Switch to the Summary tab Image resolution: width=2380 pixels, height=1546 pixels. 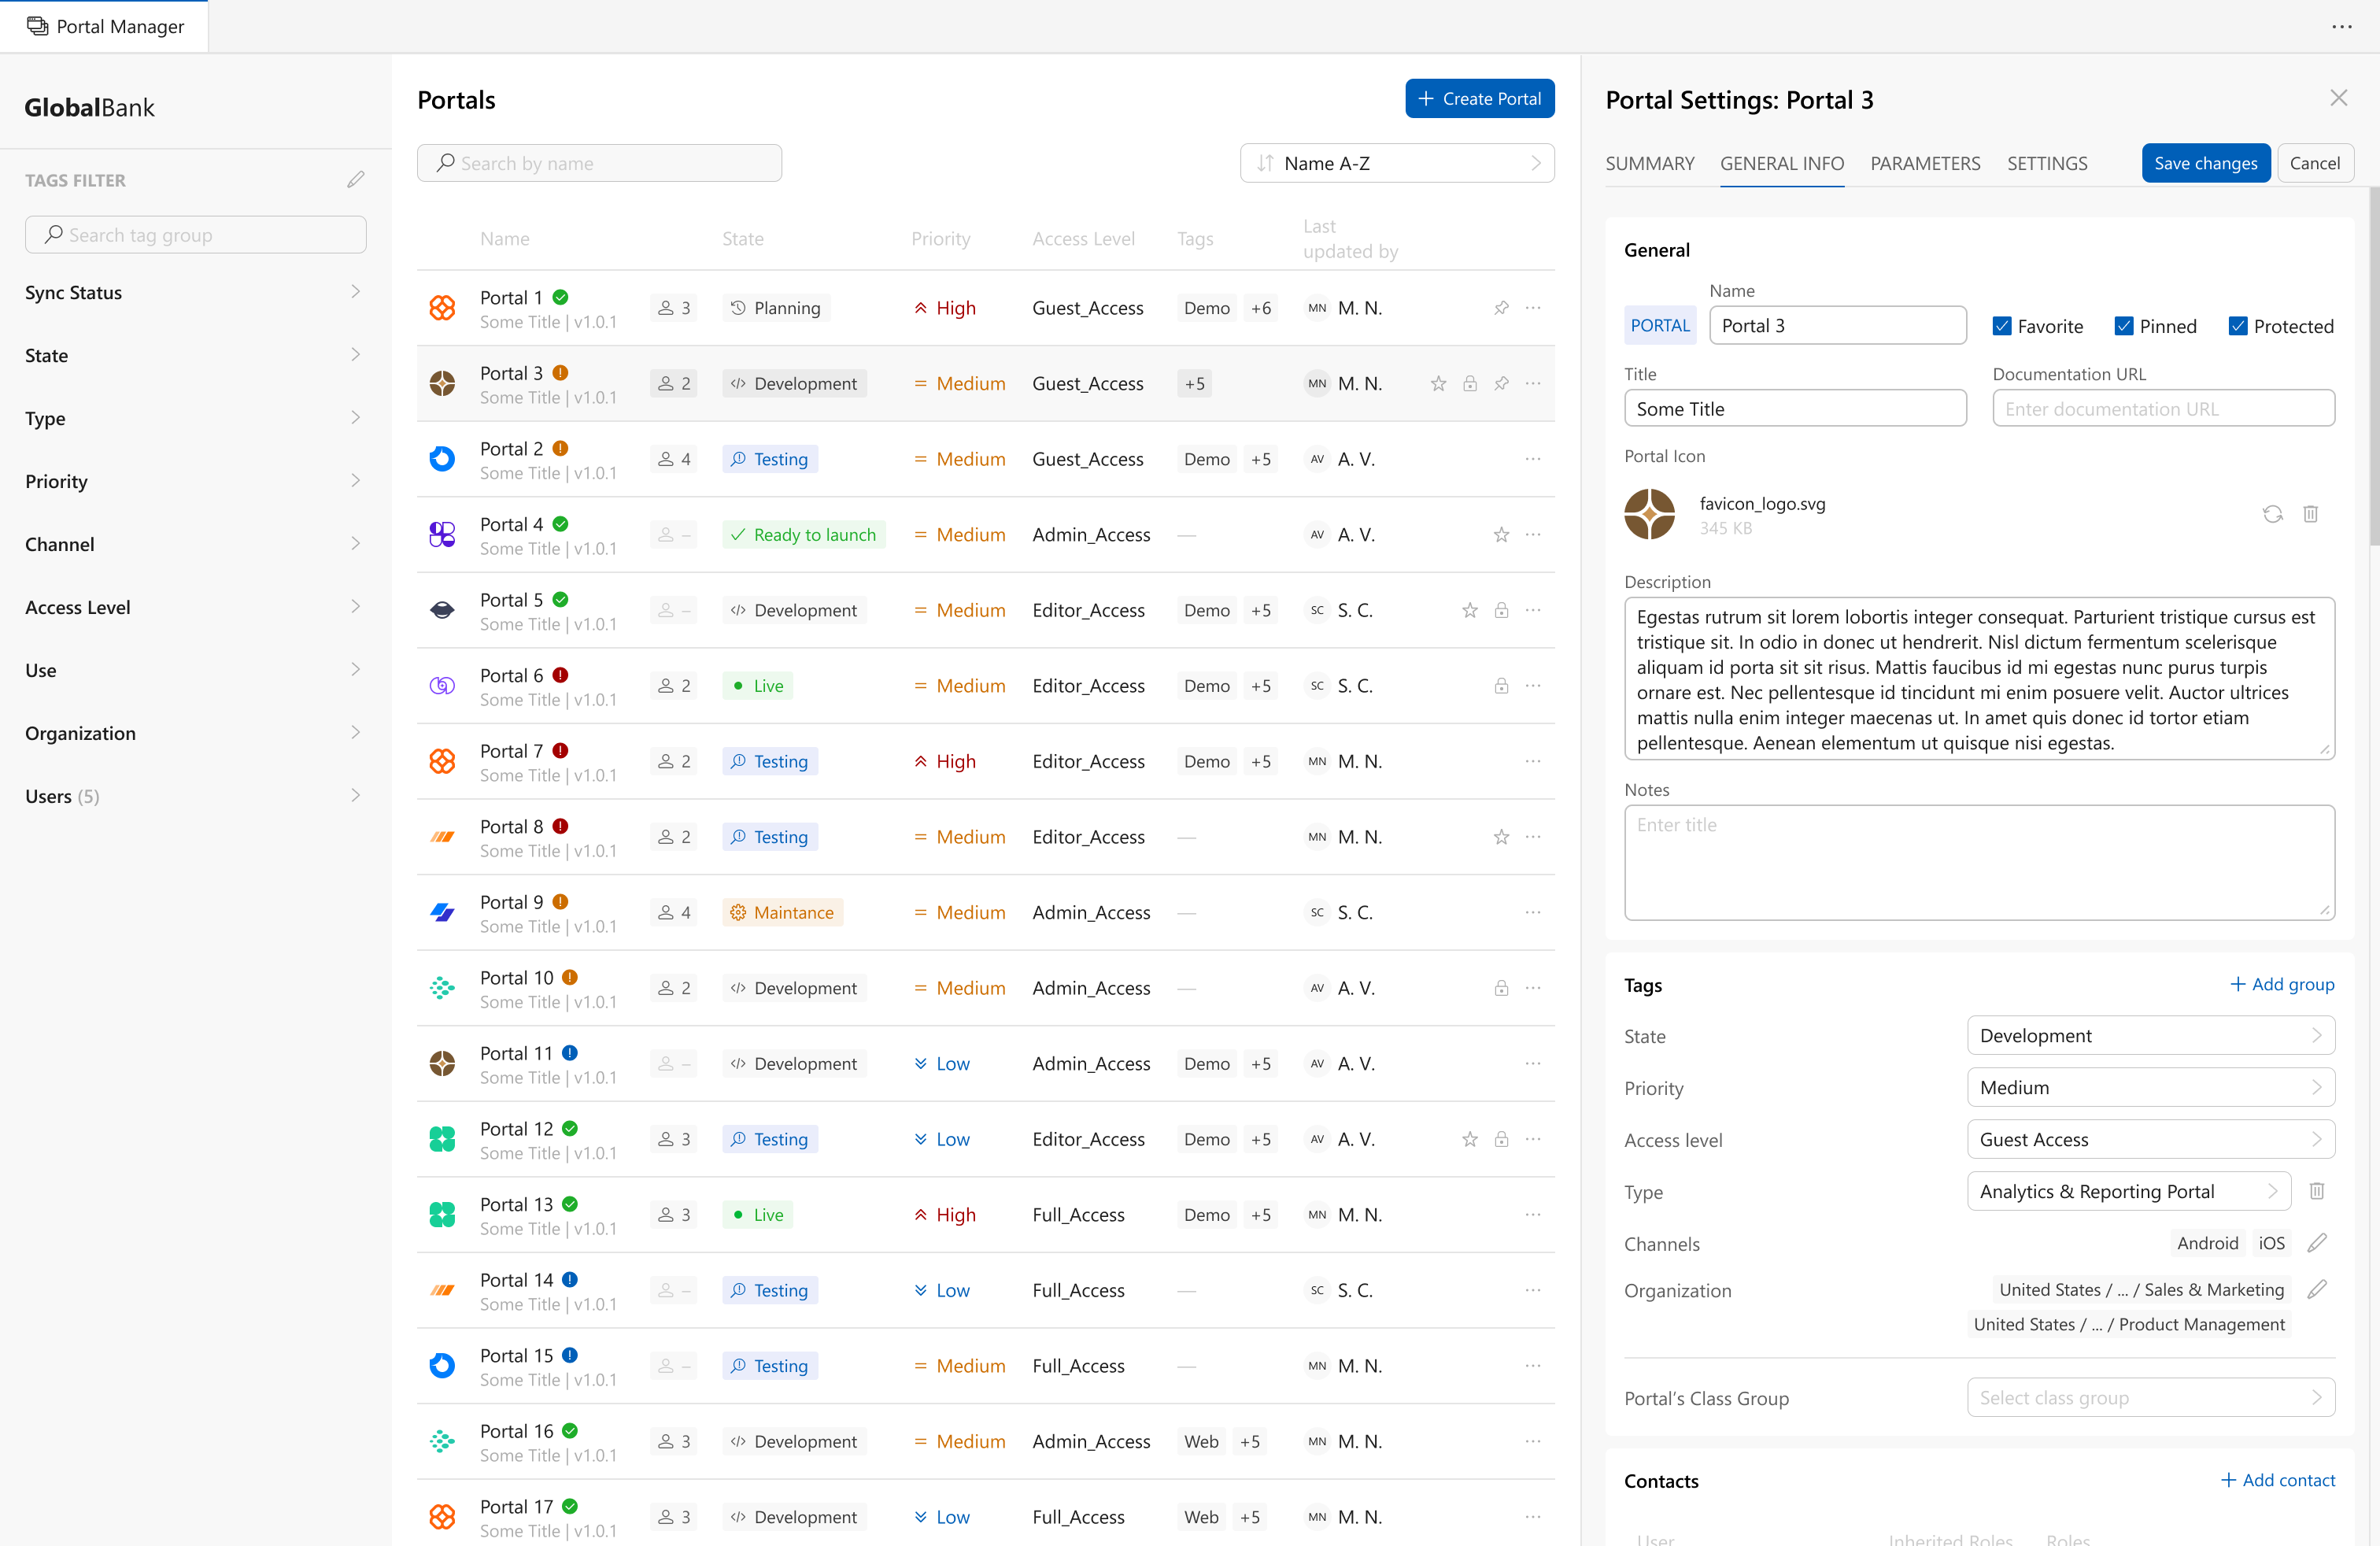coord(1650,163)
